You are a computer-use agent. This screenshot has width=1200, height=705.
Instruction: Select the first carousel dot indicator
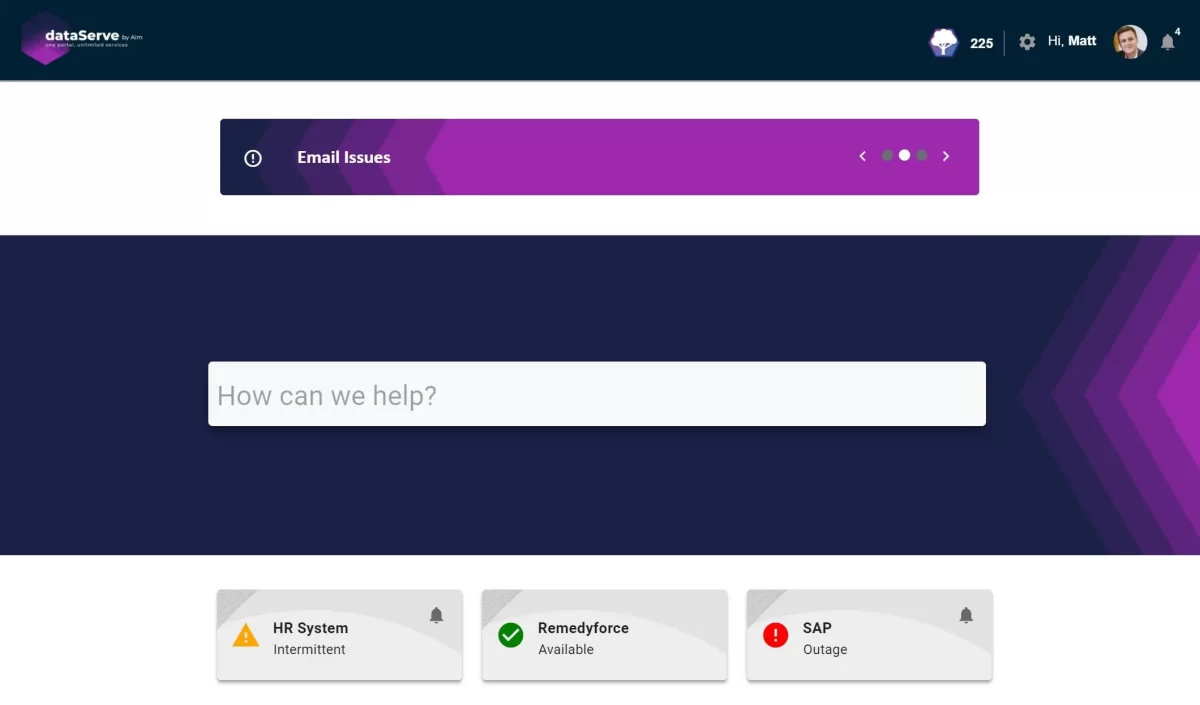[x=887, y=156]
